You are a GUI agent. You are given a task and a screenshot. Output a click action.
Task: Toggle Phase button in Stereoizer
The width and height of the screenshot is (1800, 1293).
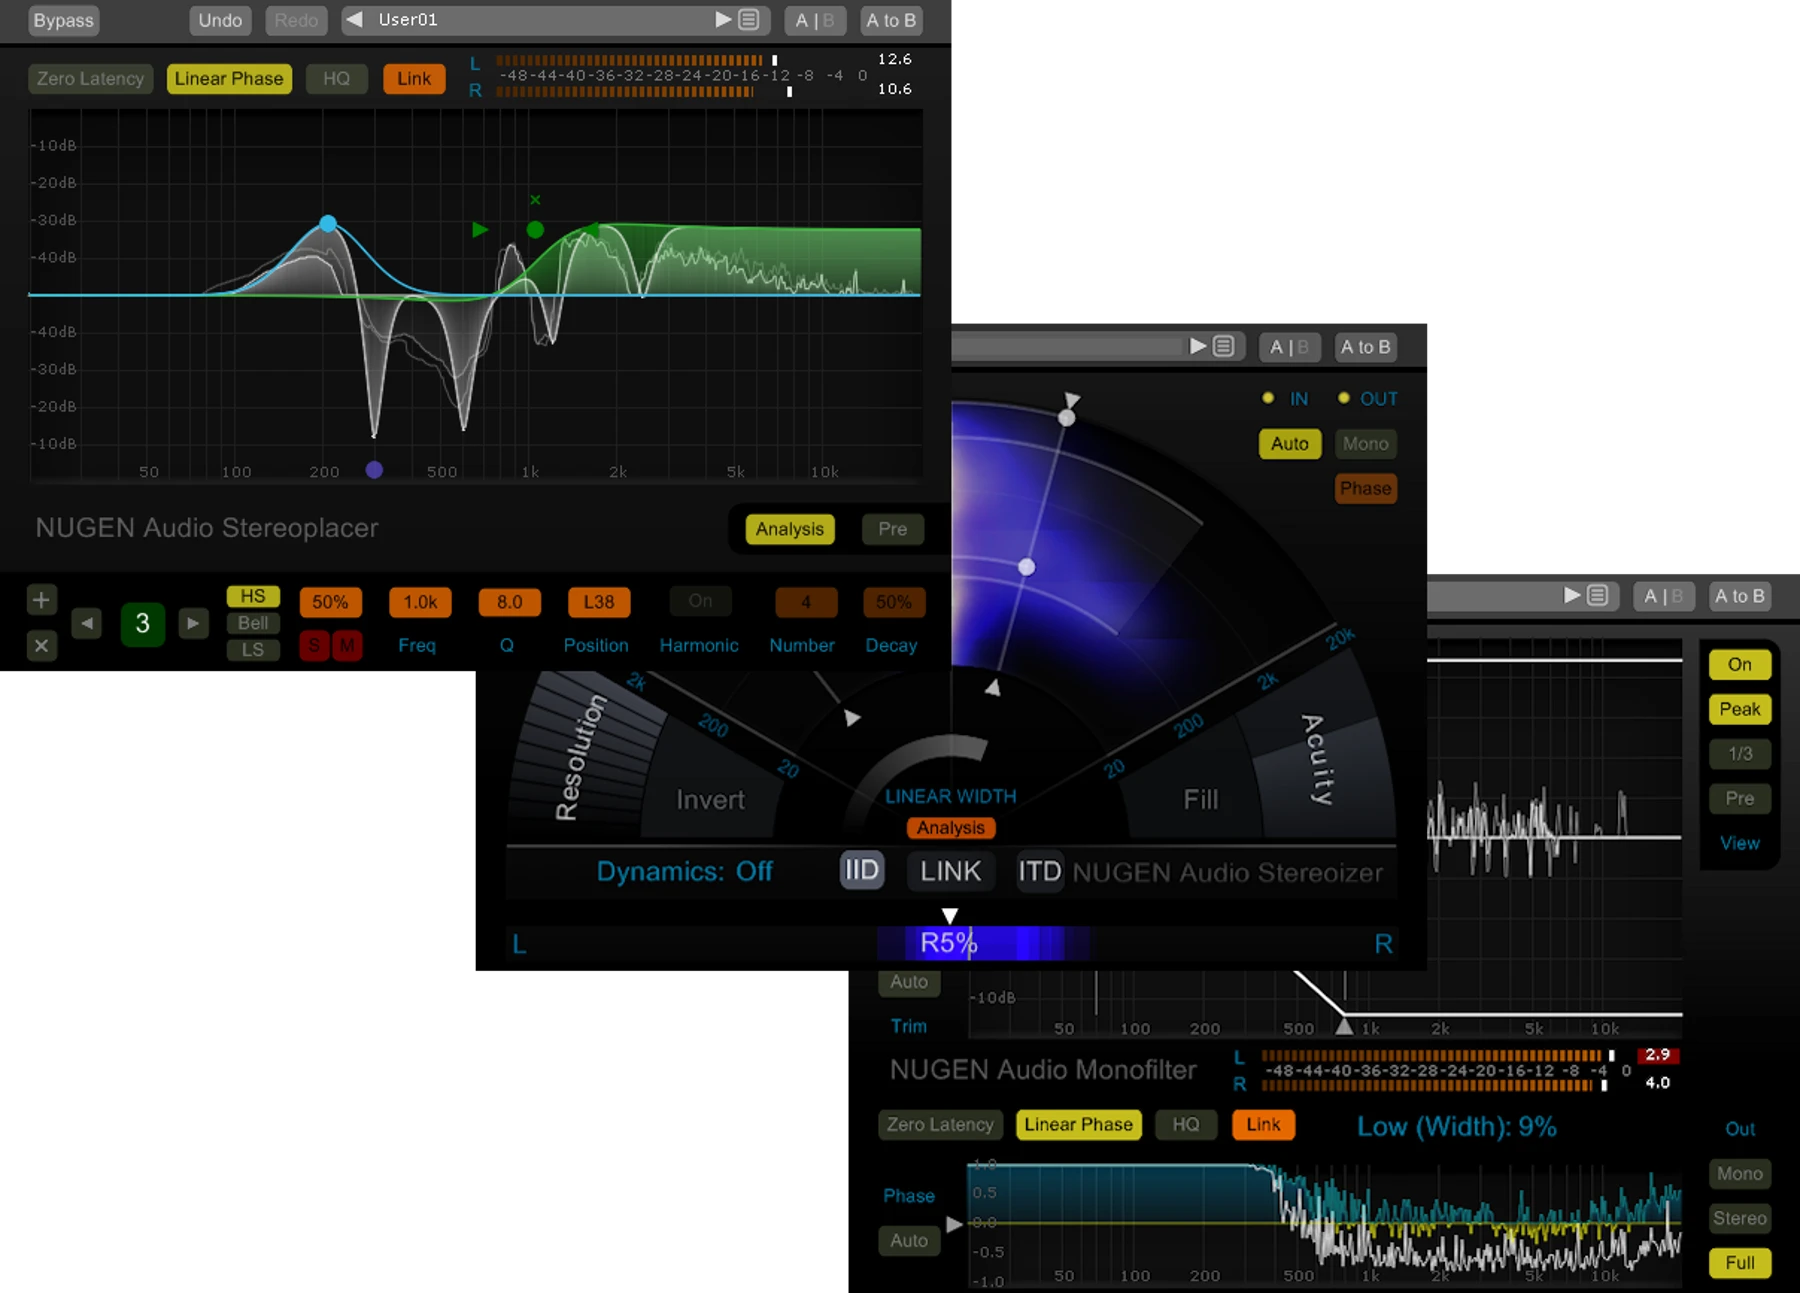(x=1366, y=489)
